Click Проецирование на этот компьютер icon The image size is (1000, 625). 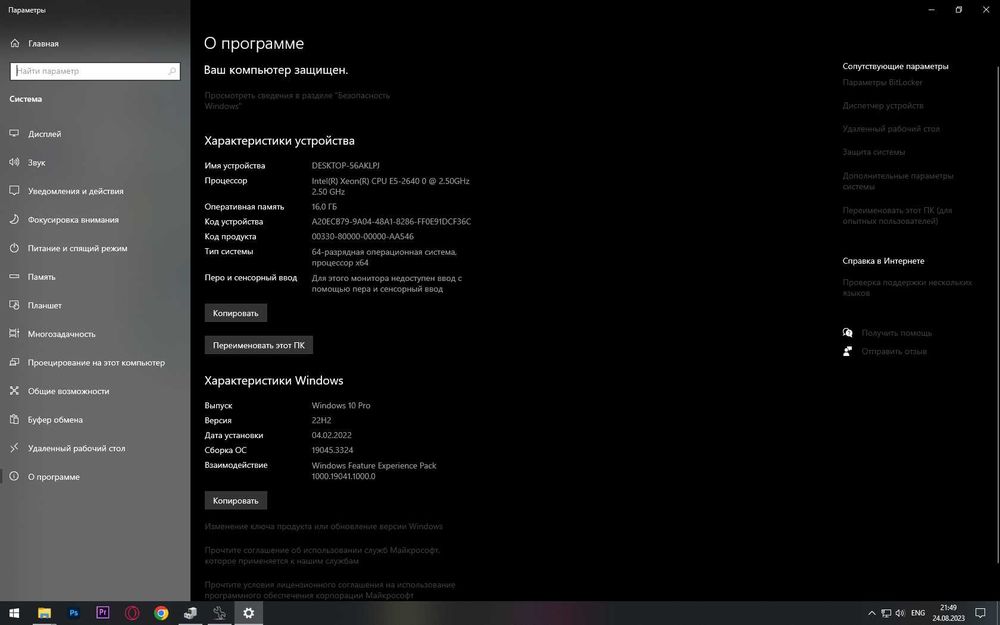tap(14, 362)
